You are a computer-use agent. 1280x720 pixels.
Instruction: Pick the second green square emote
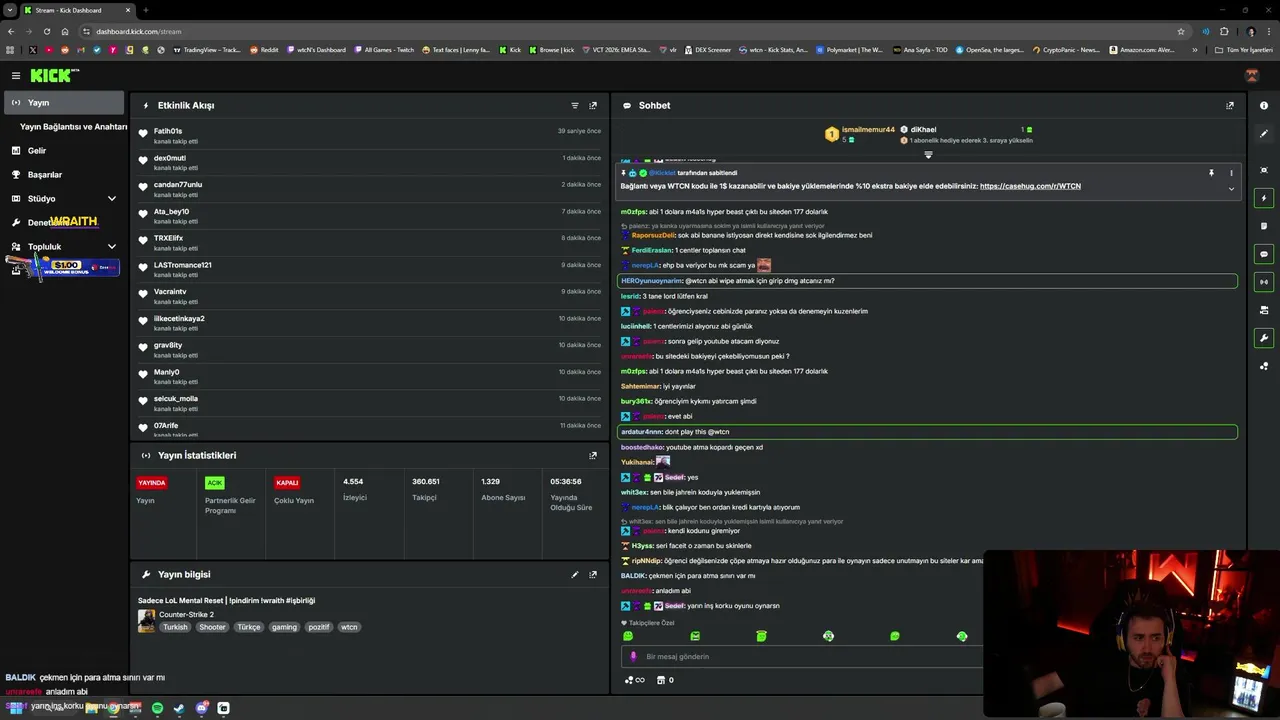[695, 636]
